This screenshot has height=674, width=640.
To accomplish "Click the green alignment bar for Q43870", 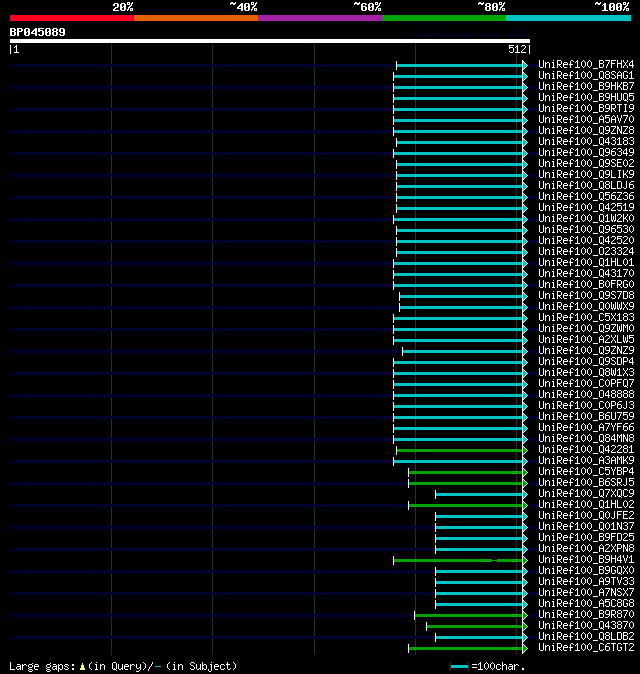I will pyautogui.click(x=475, y=626).
